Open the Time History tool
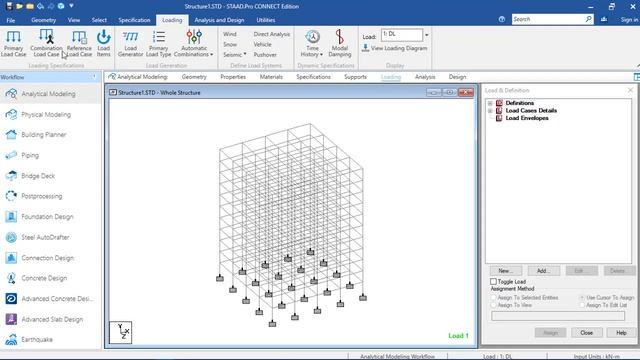The image size is (640, 360). (312, 43)
